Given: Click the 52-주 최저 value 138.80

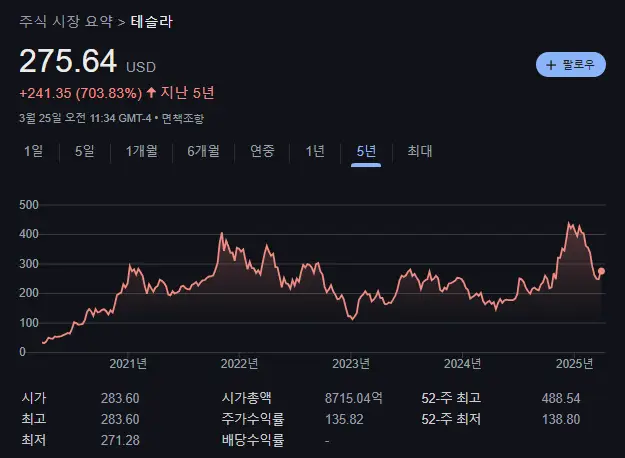Looking at the screenshot, I should pyautogui.click(x=561, y=419).
